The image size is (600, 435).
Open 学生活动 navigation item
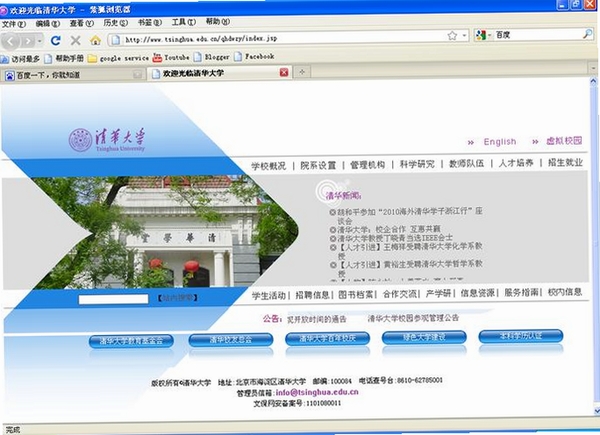[x=269, y=295]
